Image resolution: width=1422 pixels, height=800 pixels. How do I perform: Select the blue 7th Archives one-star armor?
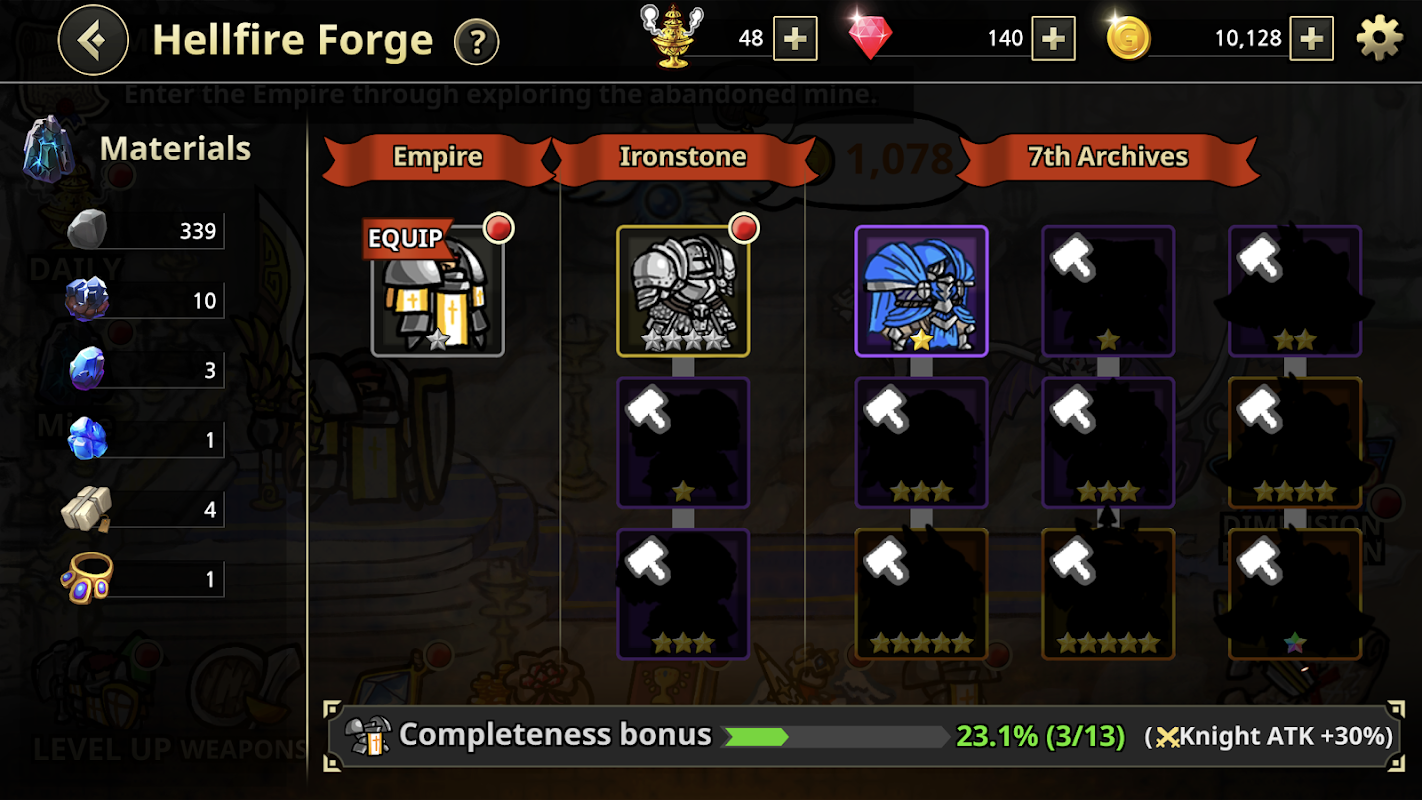tap(921, 291)
